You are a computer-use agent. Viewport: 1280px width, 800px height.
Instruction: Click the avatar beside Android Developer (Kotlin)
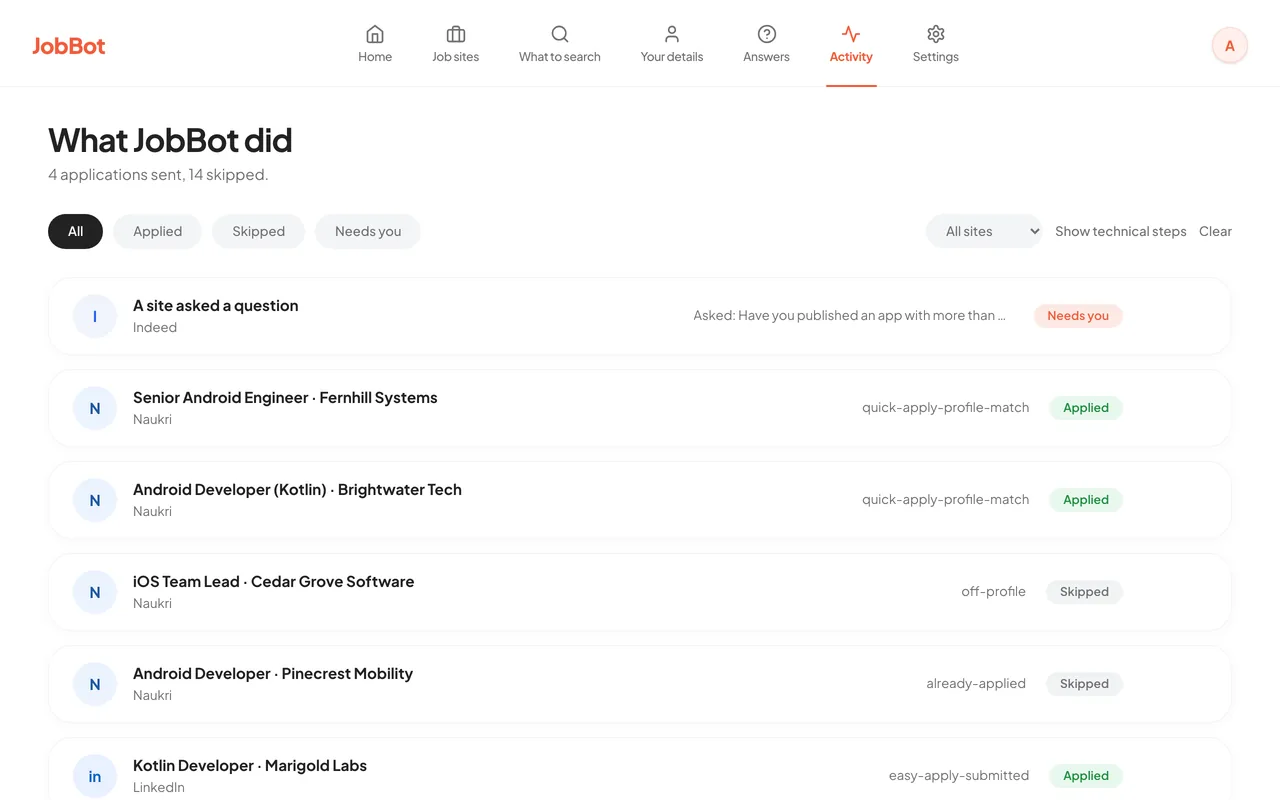95,500
